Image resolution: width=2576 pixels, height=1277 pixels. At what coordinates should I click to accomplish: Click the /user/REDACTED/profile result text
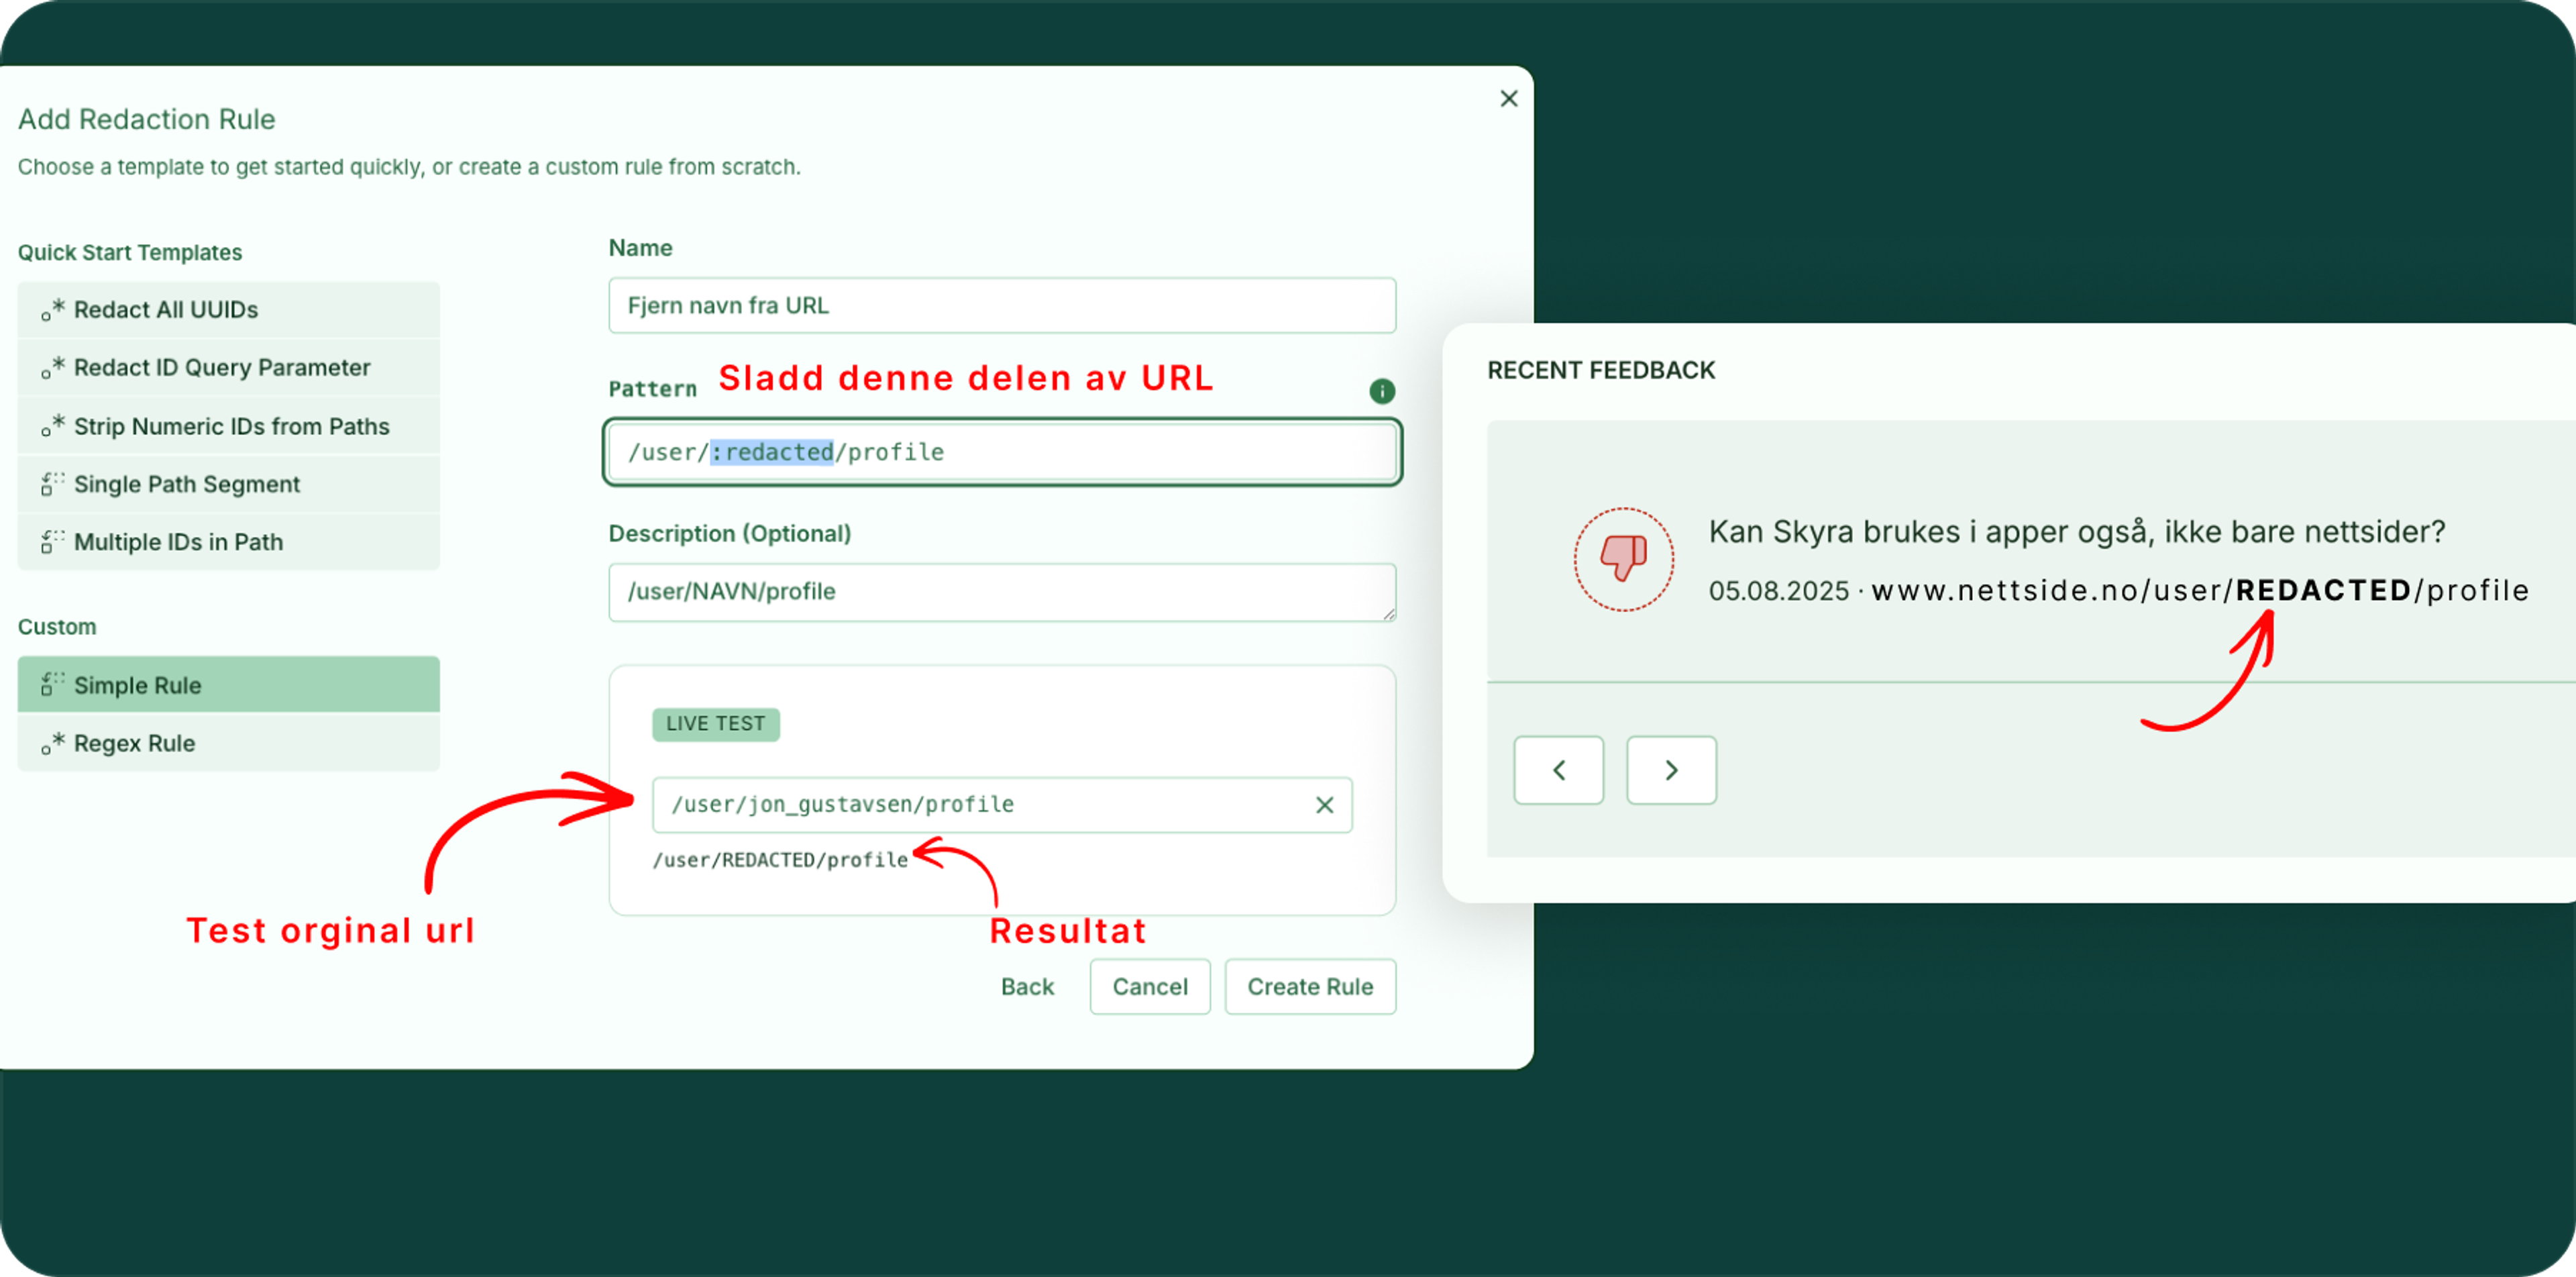point(780,860)
